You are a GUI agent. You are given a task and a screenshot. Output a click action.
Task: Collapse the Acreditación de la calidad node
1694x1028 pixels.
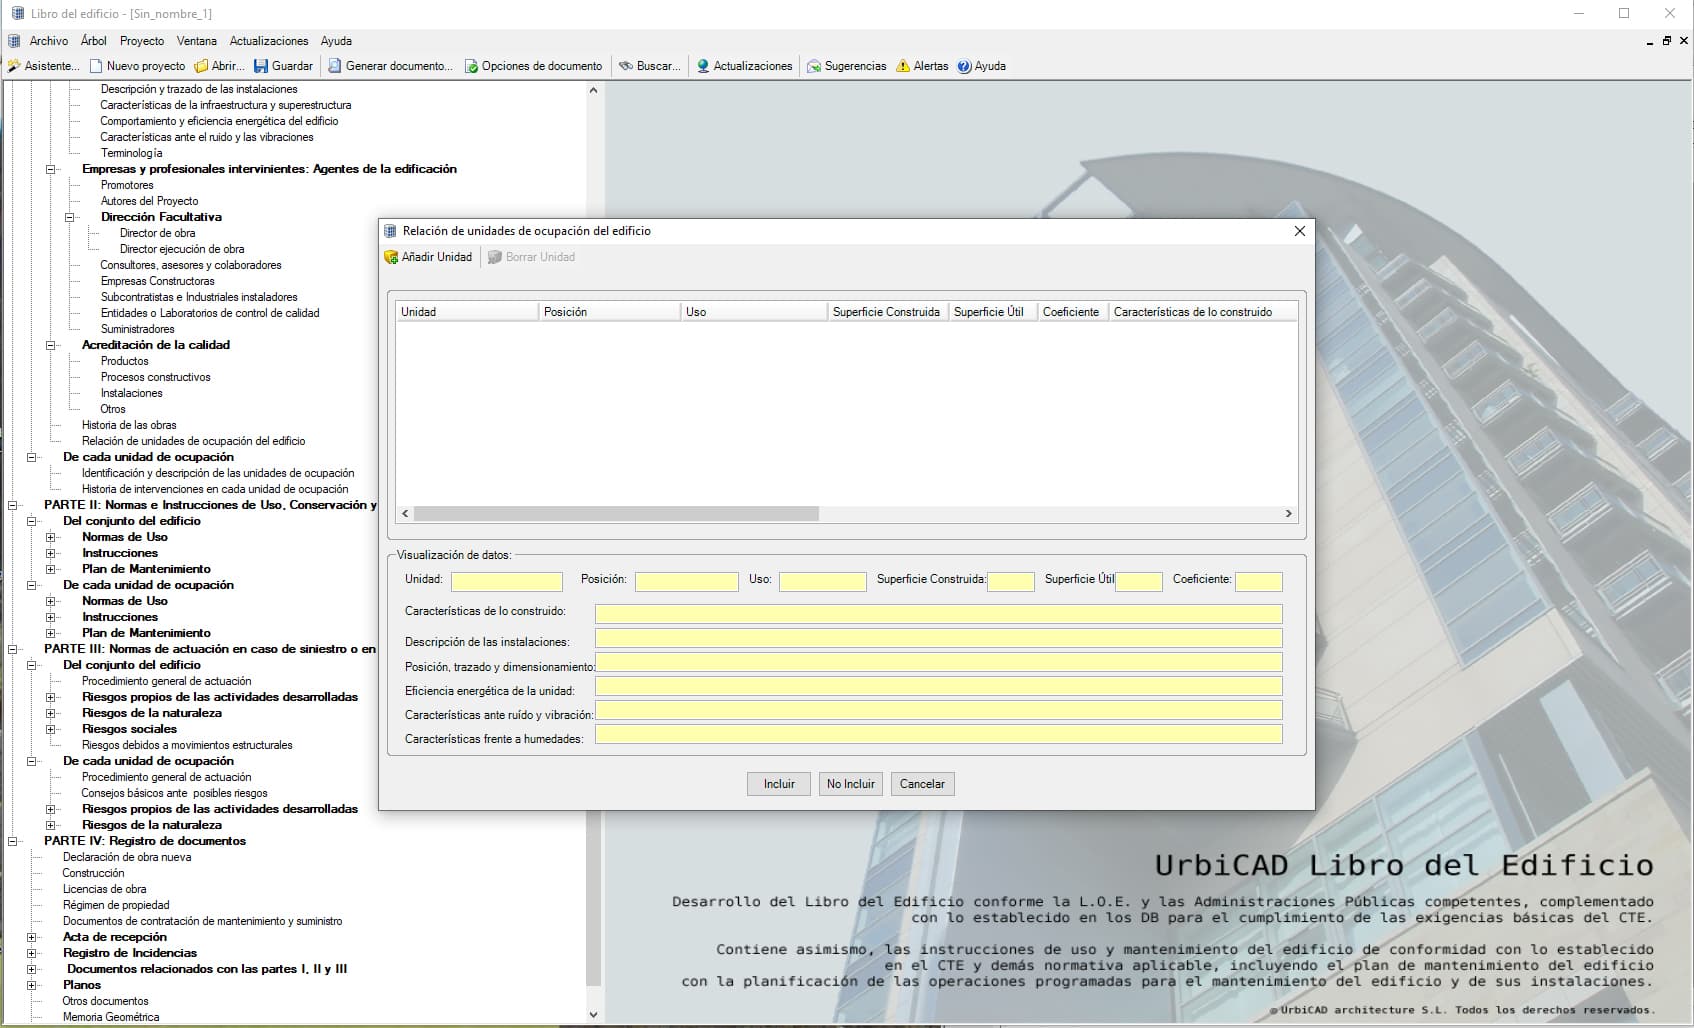coord(51,345)
